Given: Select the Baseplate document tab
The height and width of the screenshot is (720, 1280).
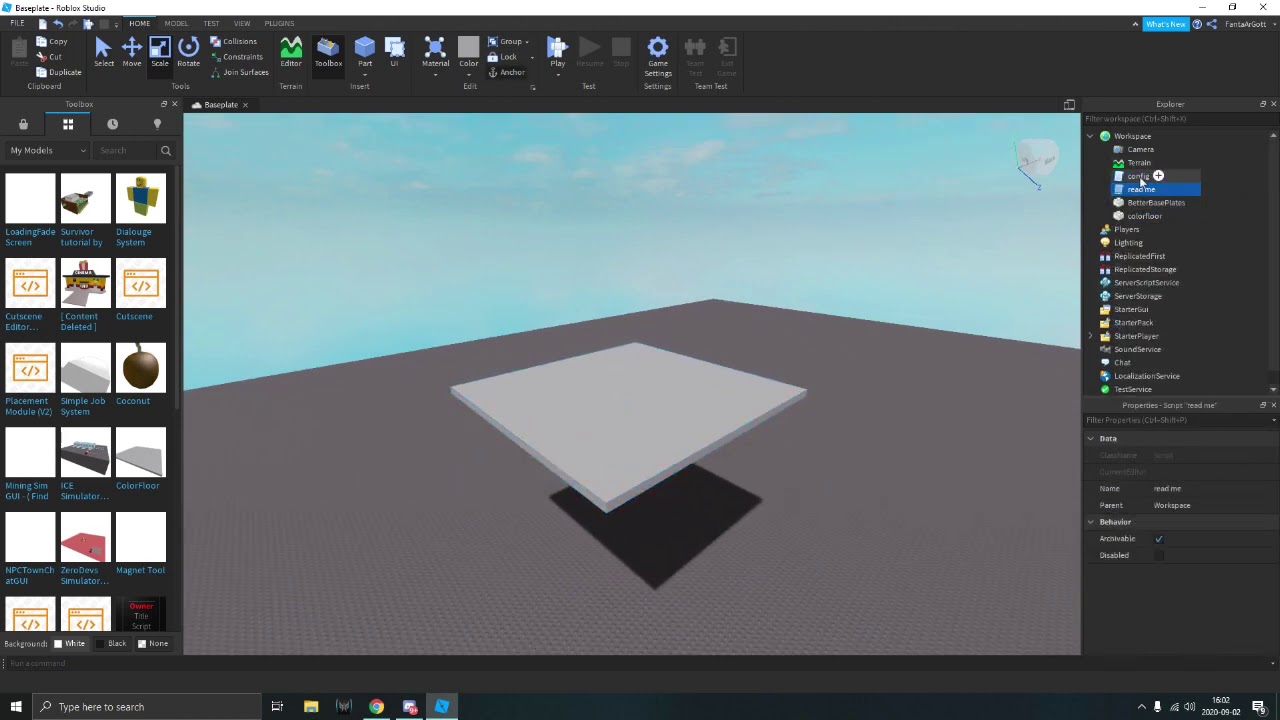Looking at the screenshot, I should click(x=220, y=105).
